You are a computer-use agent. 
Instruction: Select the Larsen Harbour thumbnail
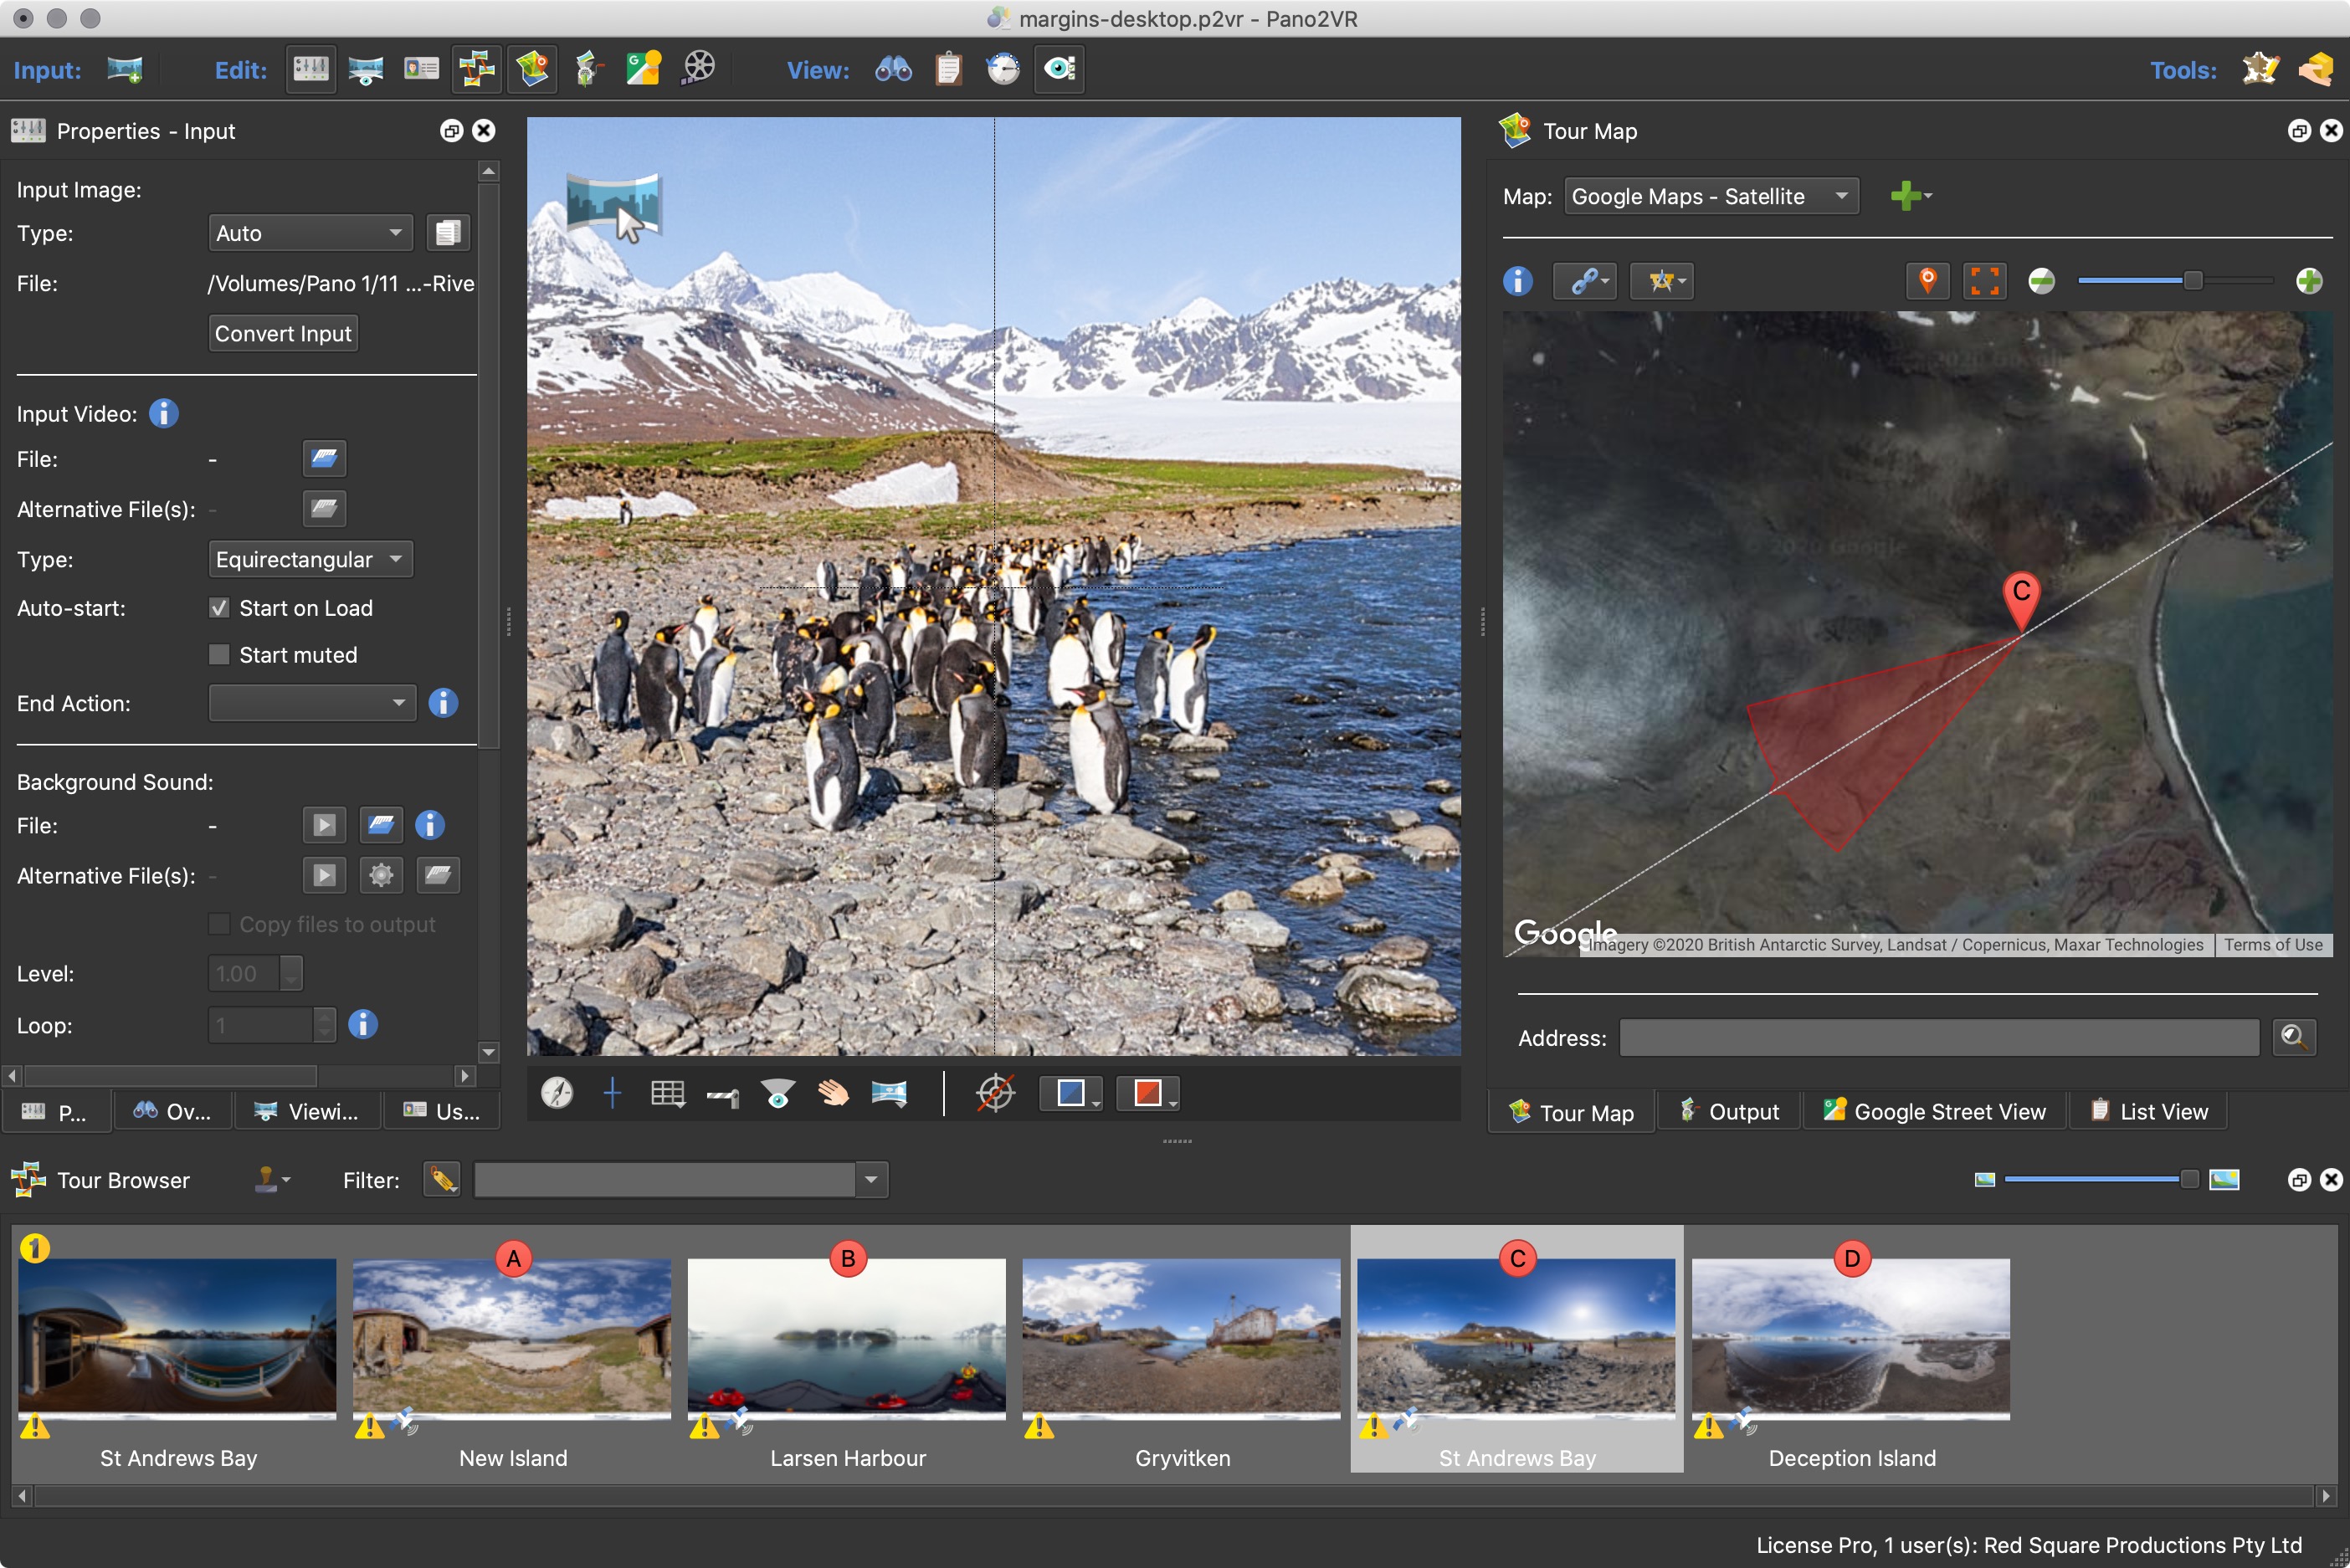(847, 1337)
